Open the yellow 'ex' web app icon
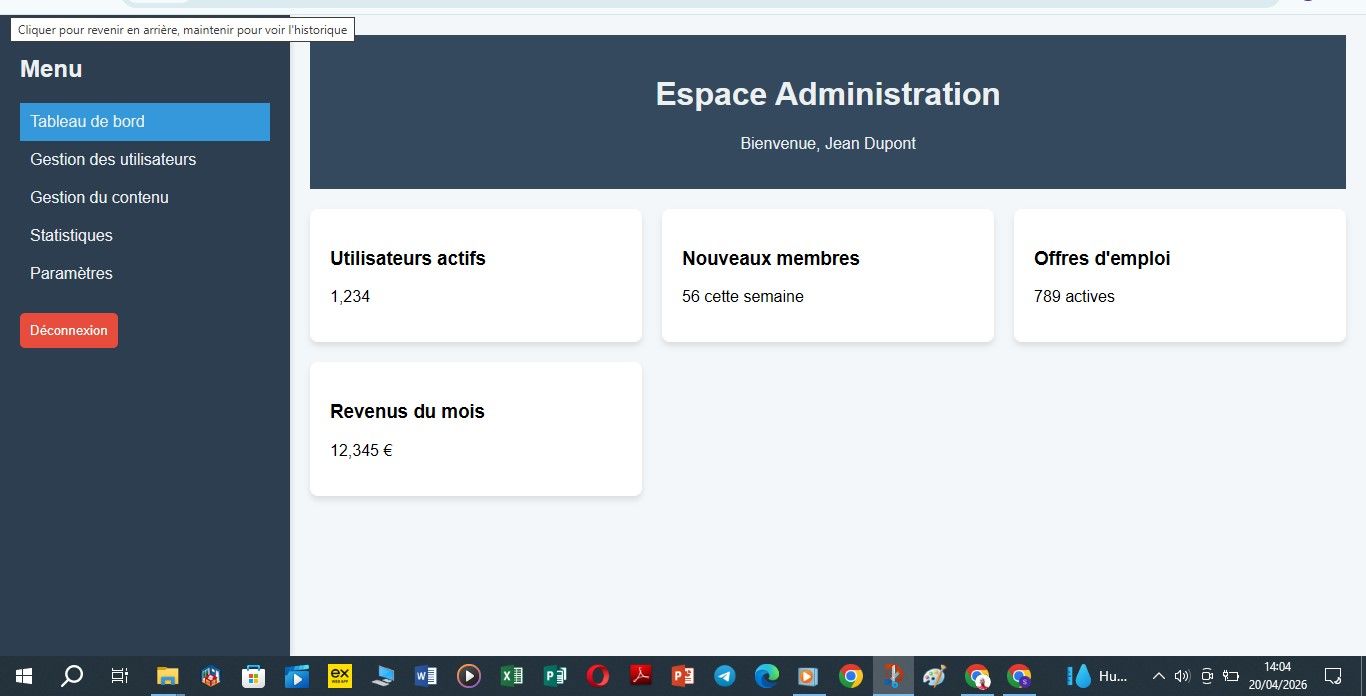The image size is (1366, 696). pos(339,676)
